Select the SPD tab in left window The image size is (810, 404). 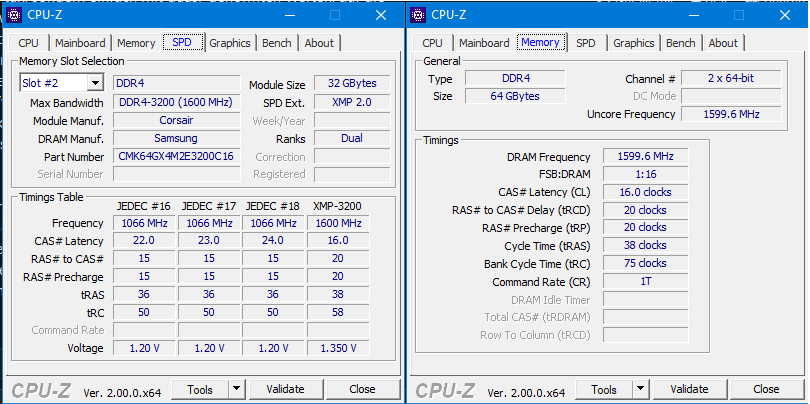[x=182, y=42]
